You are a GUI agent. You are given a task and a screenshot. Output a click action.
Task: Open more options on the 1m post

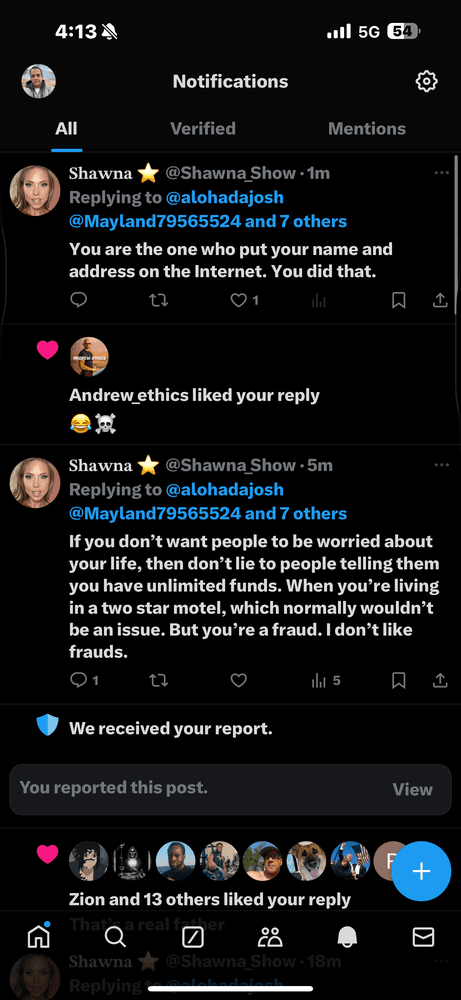click(x=441, y=173)
